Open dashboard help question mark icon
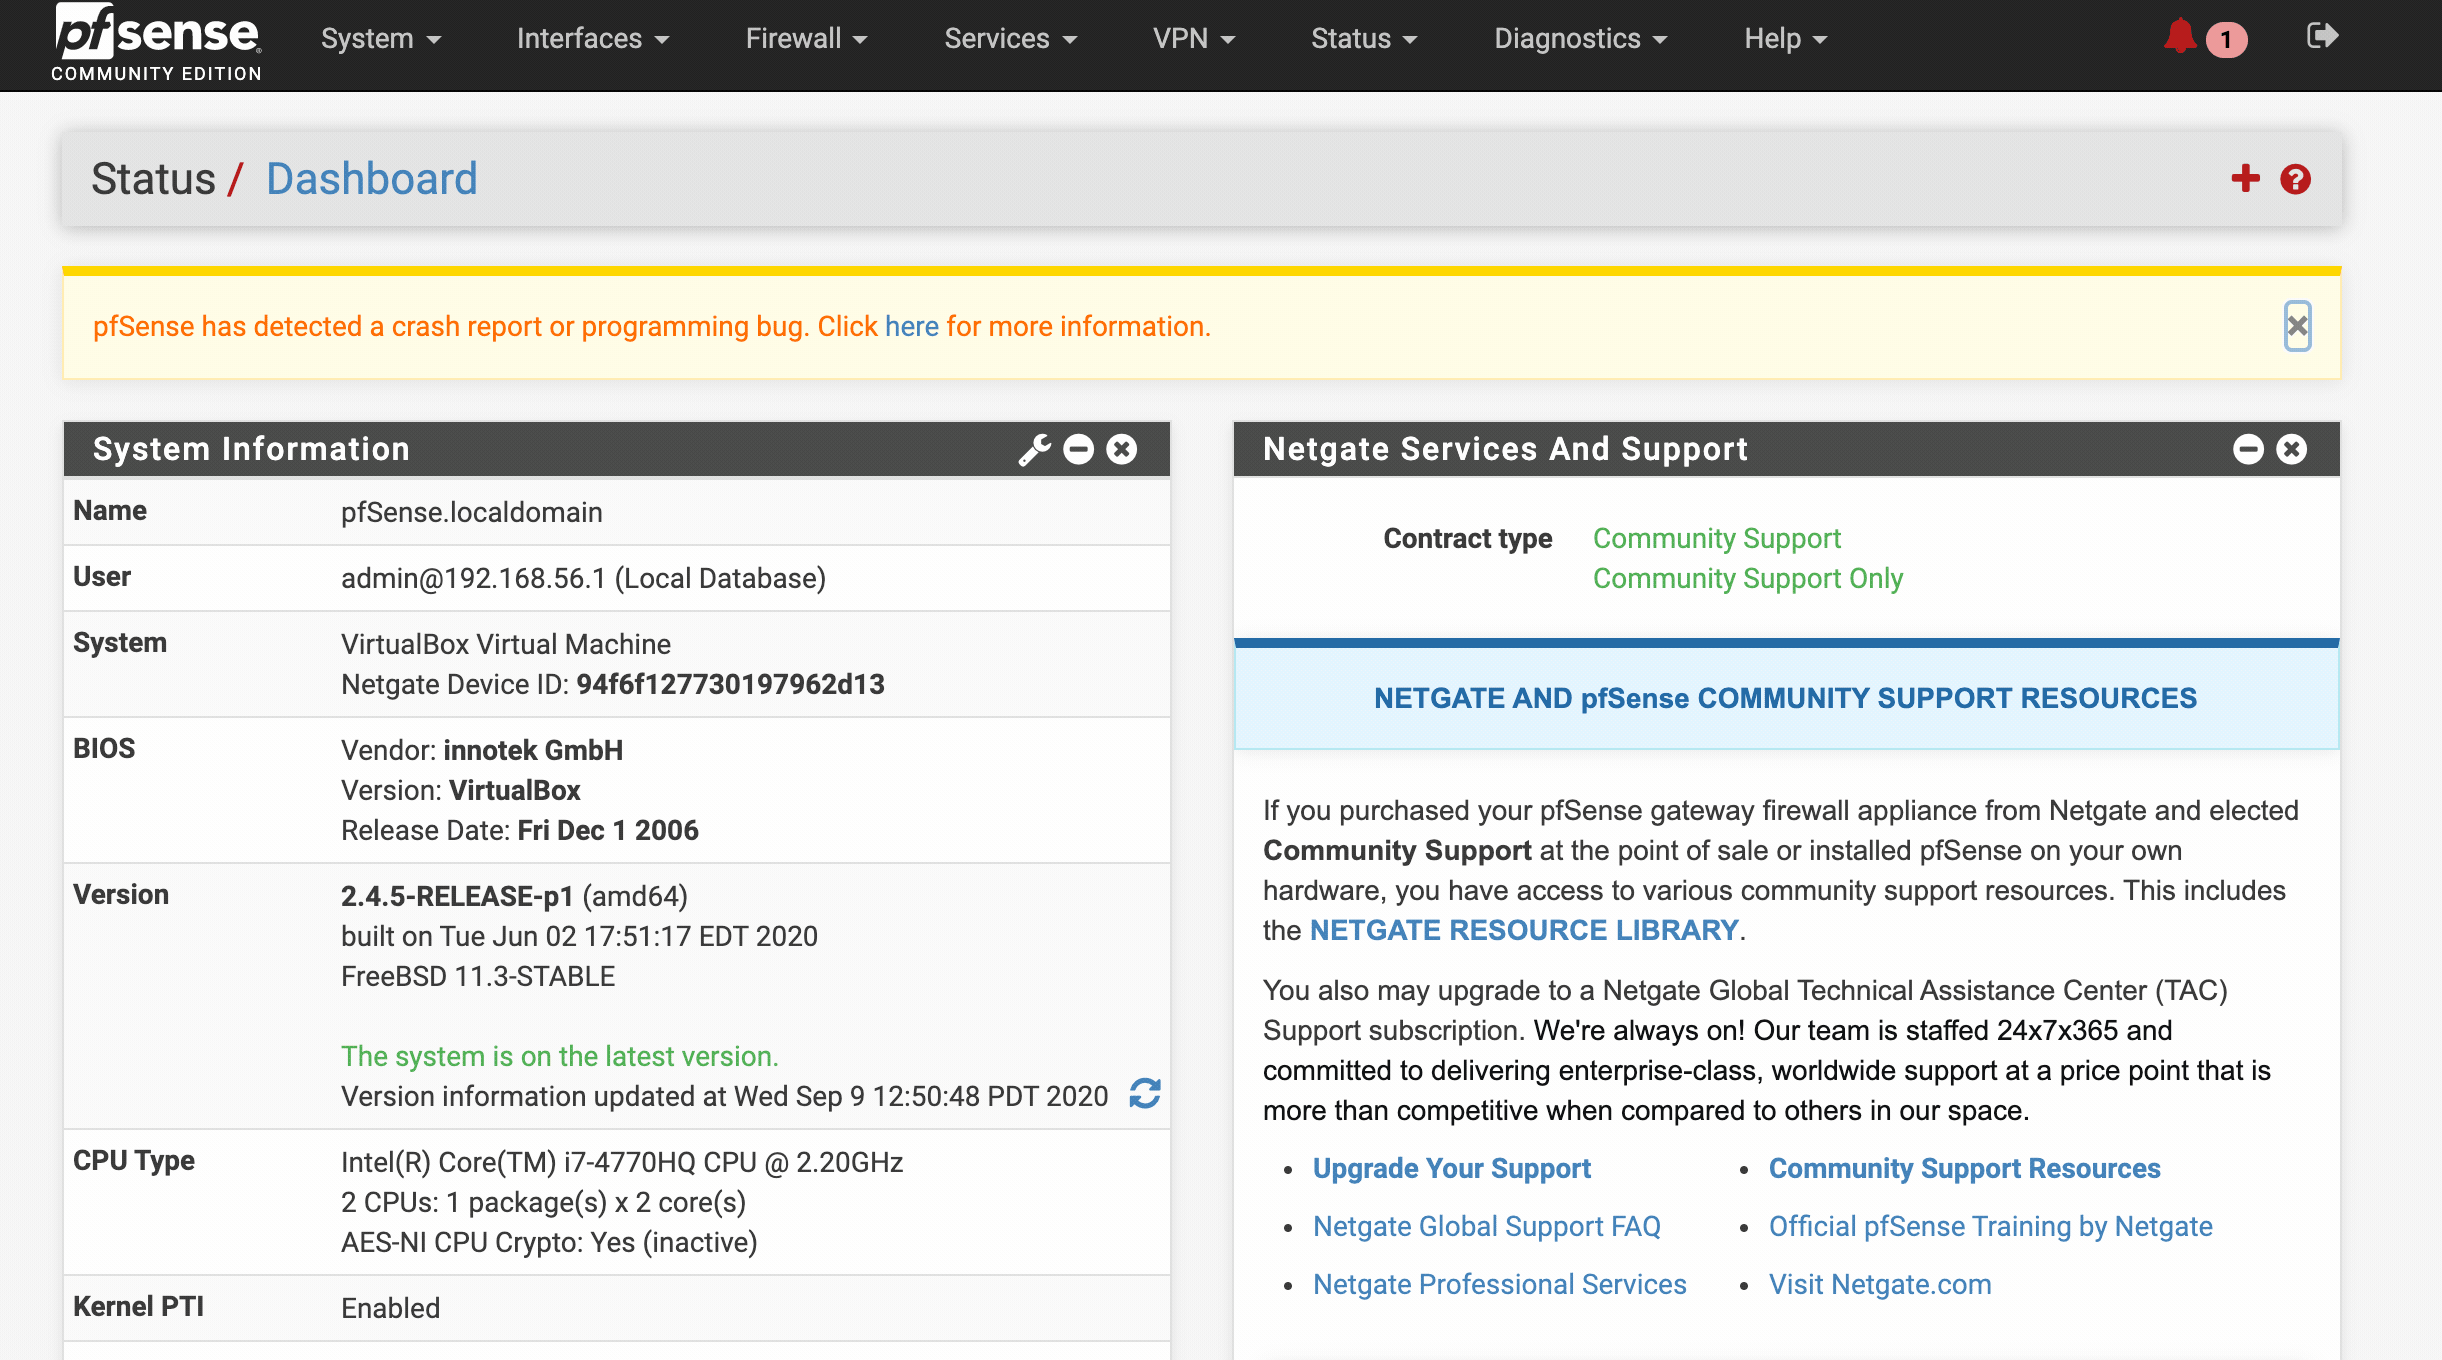The height and width of the screenshot is (1360, 2442). (x=2296, y=180)
